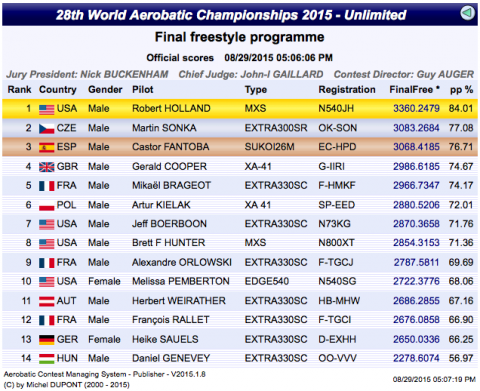The width and height of the screenshot is (480, 391).
Task: Click the German flag beside Heike SAUELS
Action: [46, 340]
